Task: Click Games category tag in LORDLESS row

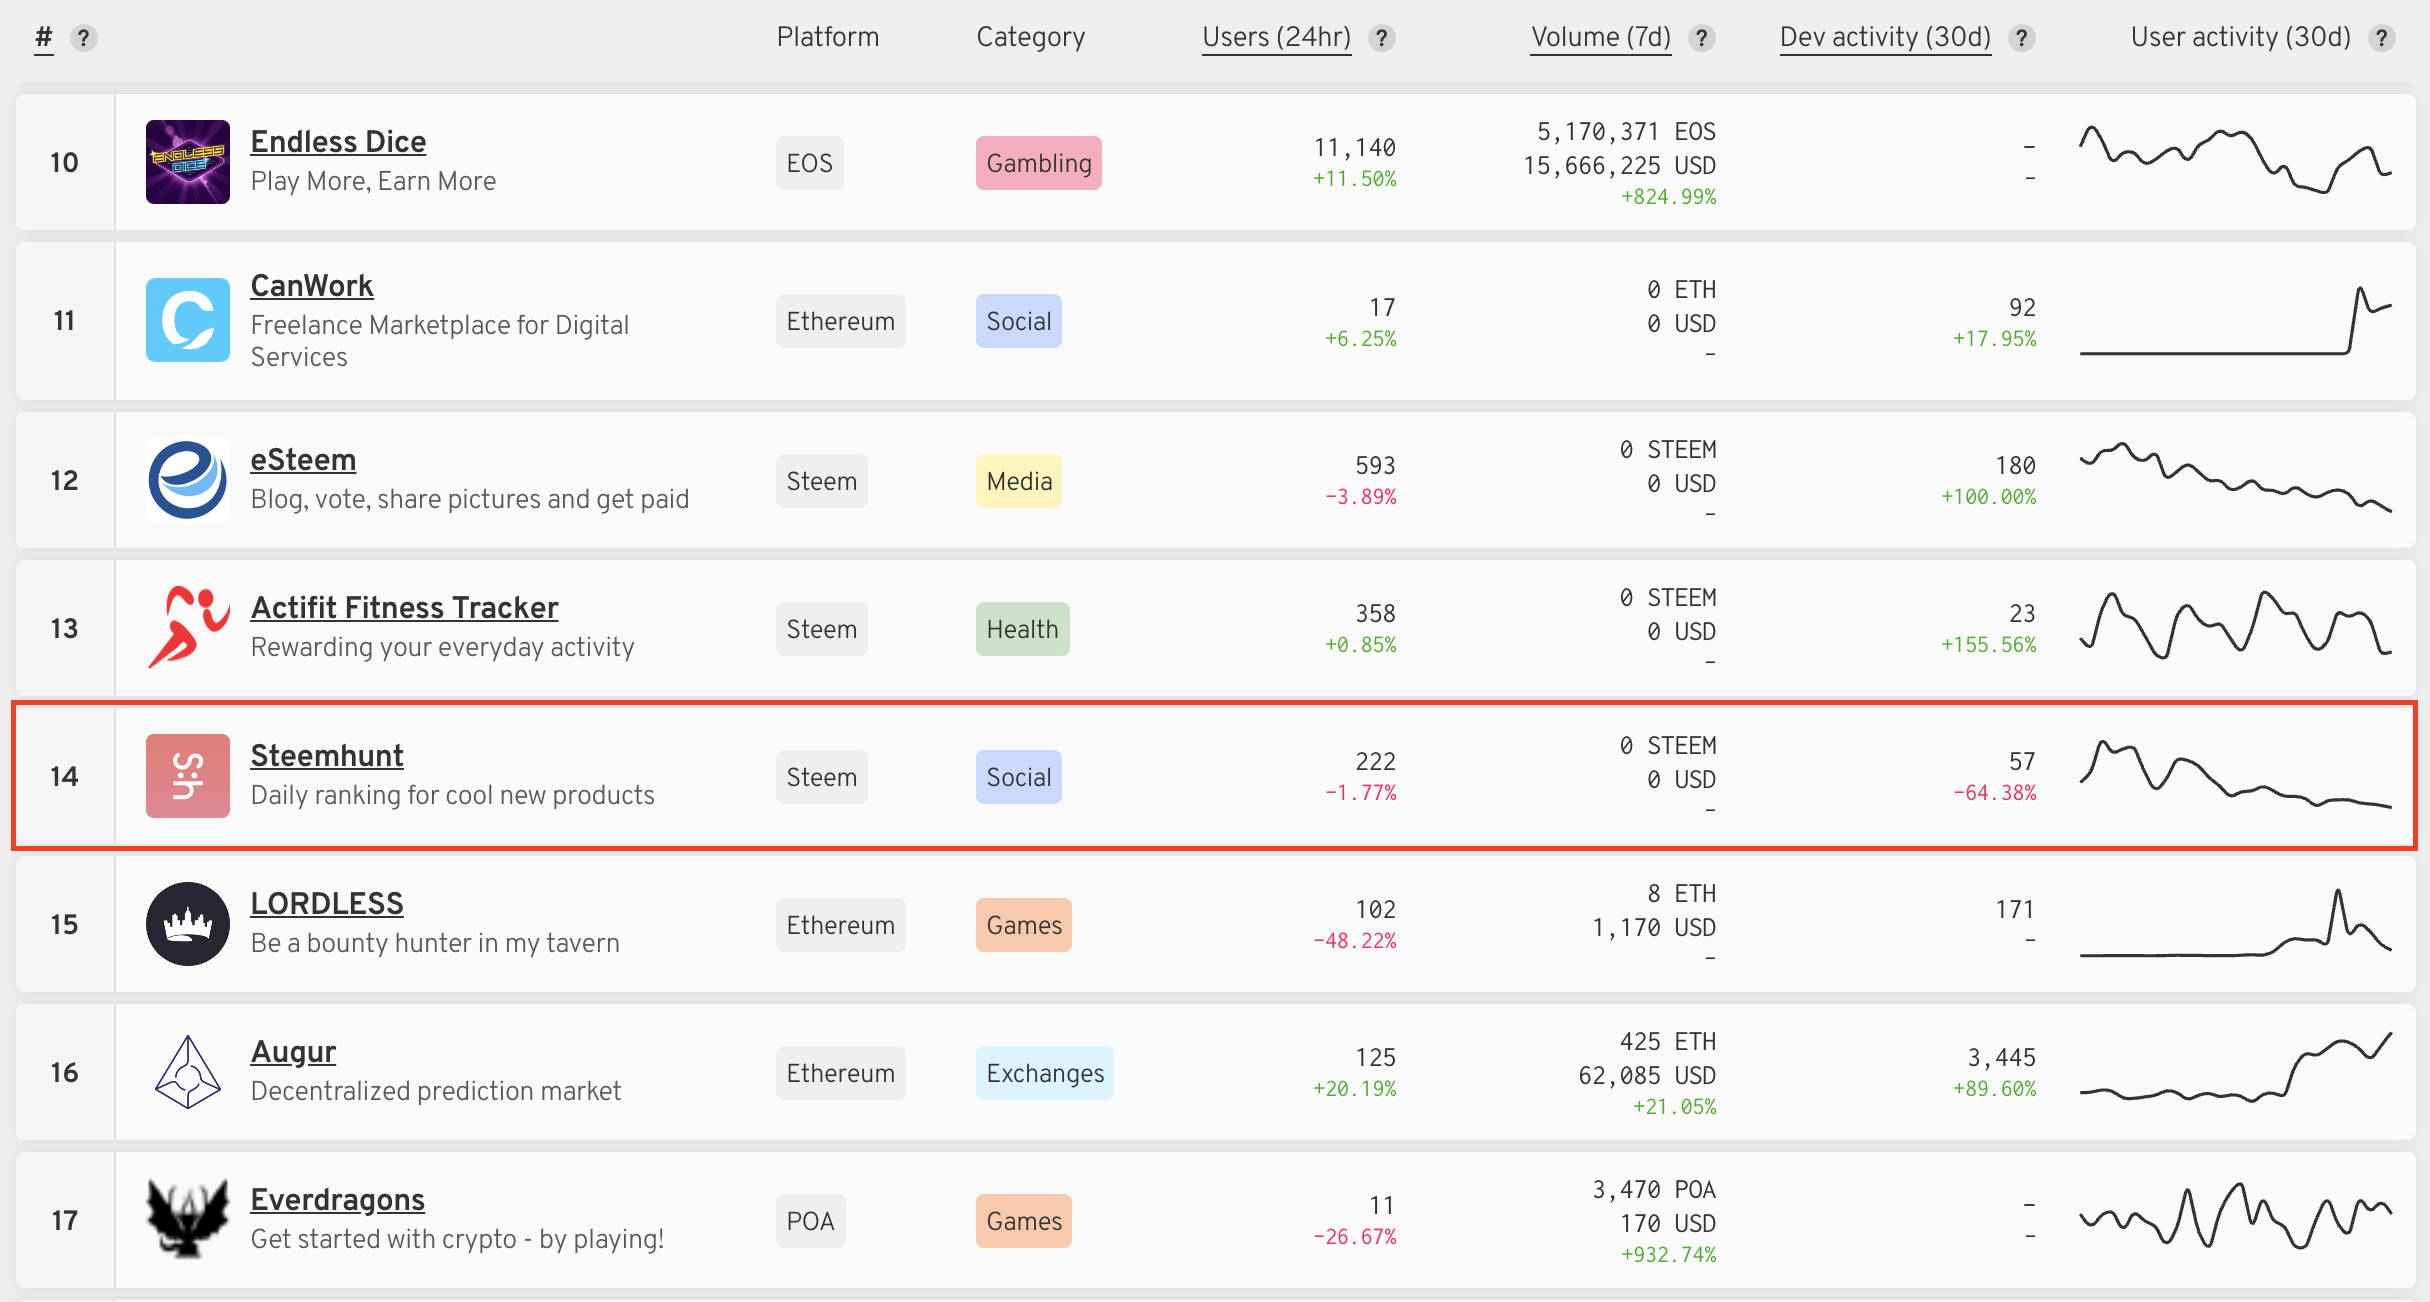Action: click(x=1024, y=925)
